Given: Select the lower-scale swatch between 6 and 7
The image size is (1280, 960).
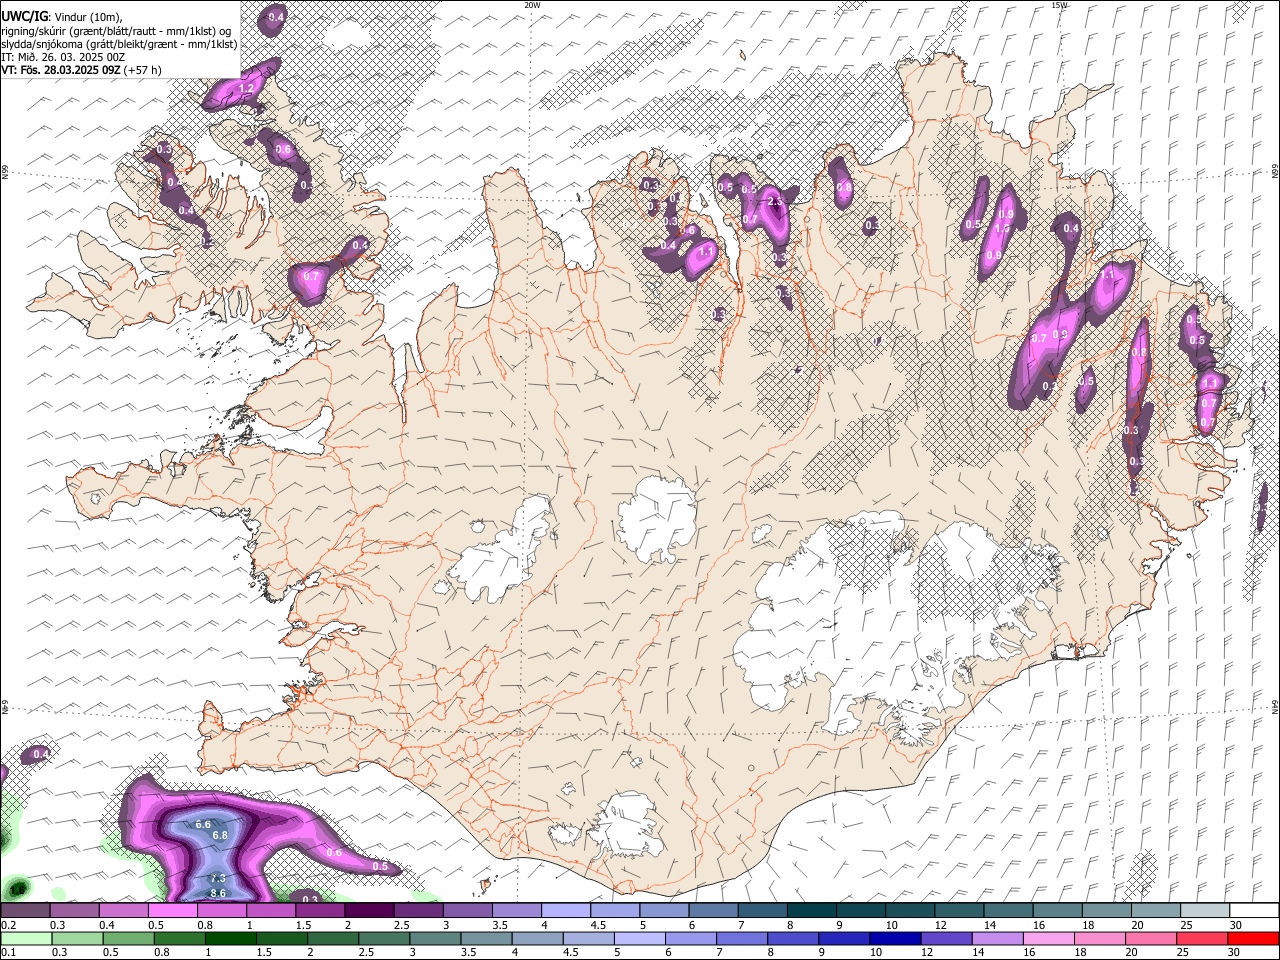Looking at the screenshot, I should (690, 938).
